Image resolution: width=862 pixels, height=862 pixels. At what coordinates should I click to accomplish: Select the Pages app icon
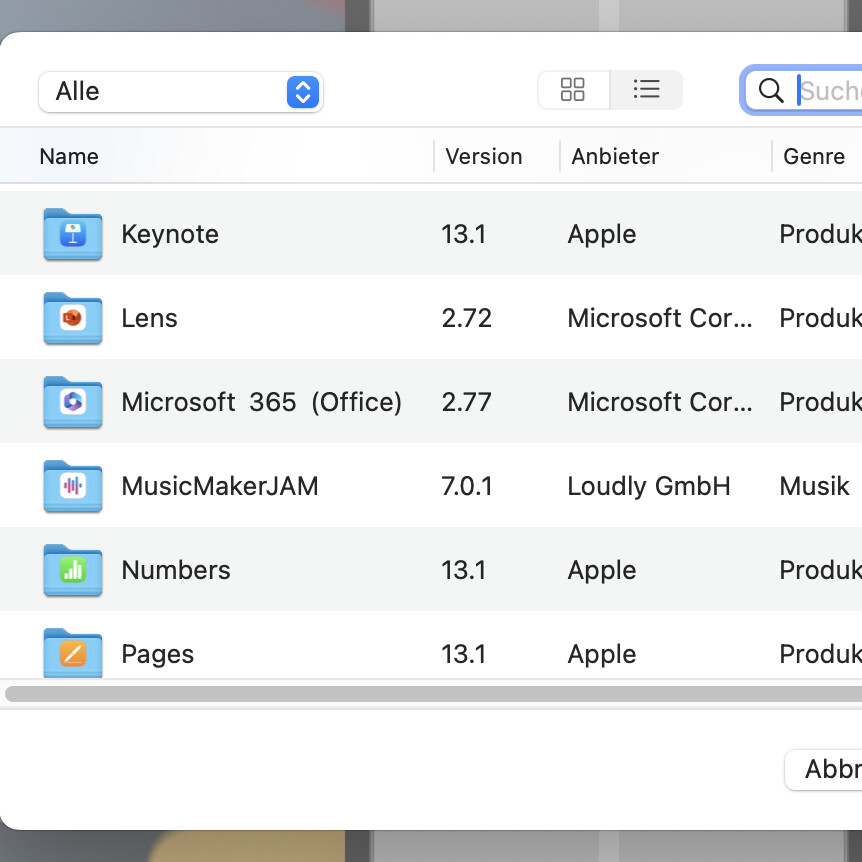click(72, 654)
